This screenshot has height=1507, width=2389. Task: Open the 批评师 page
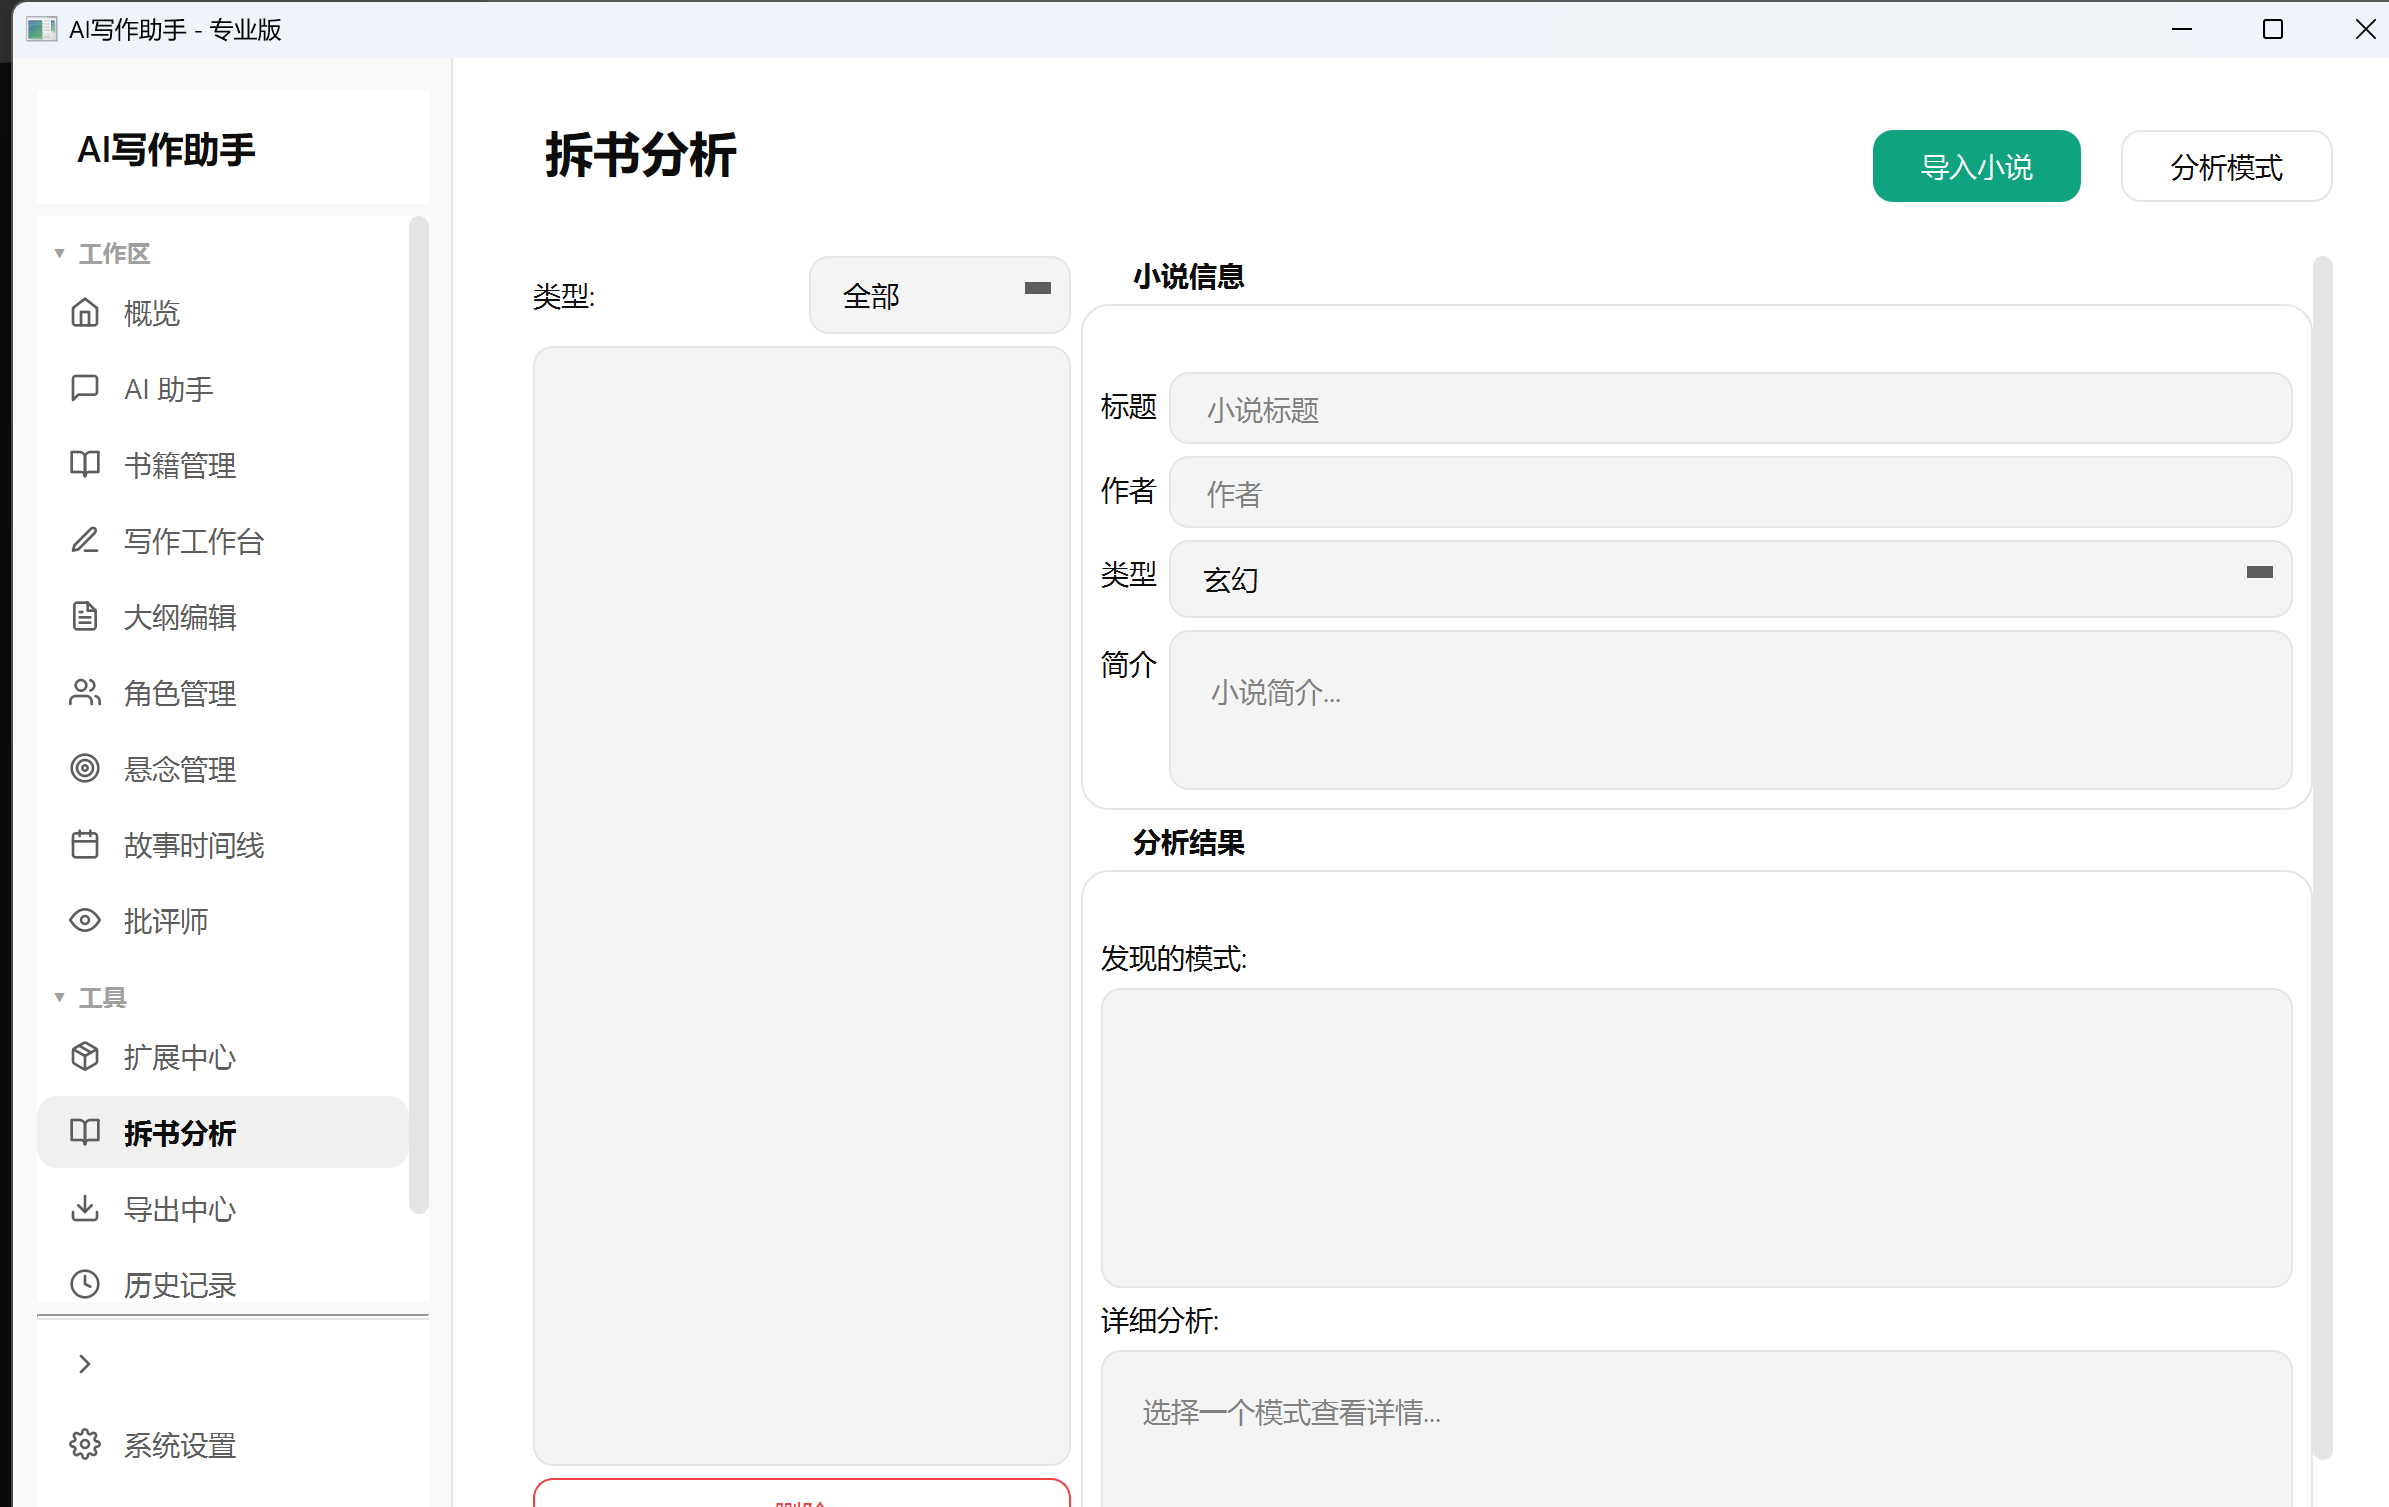tap(222, 921)
